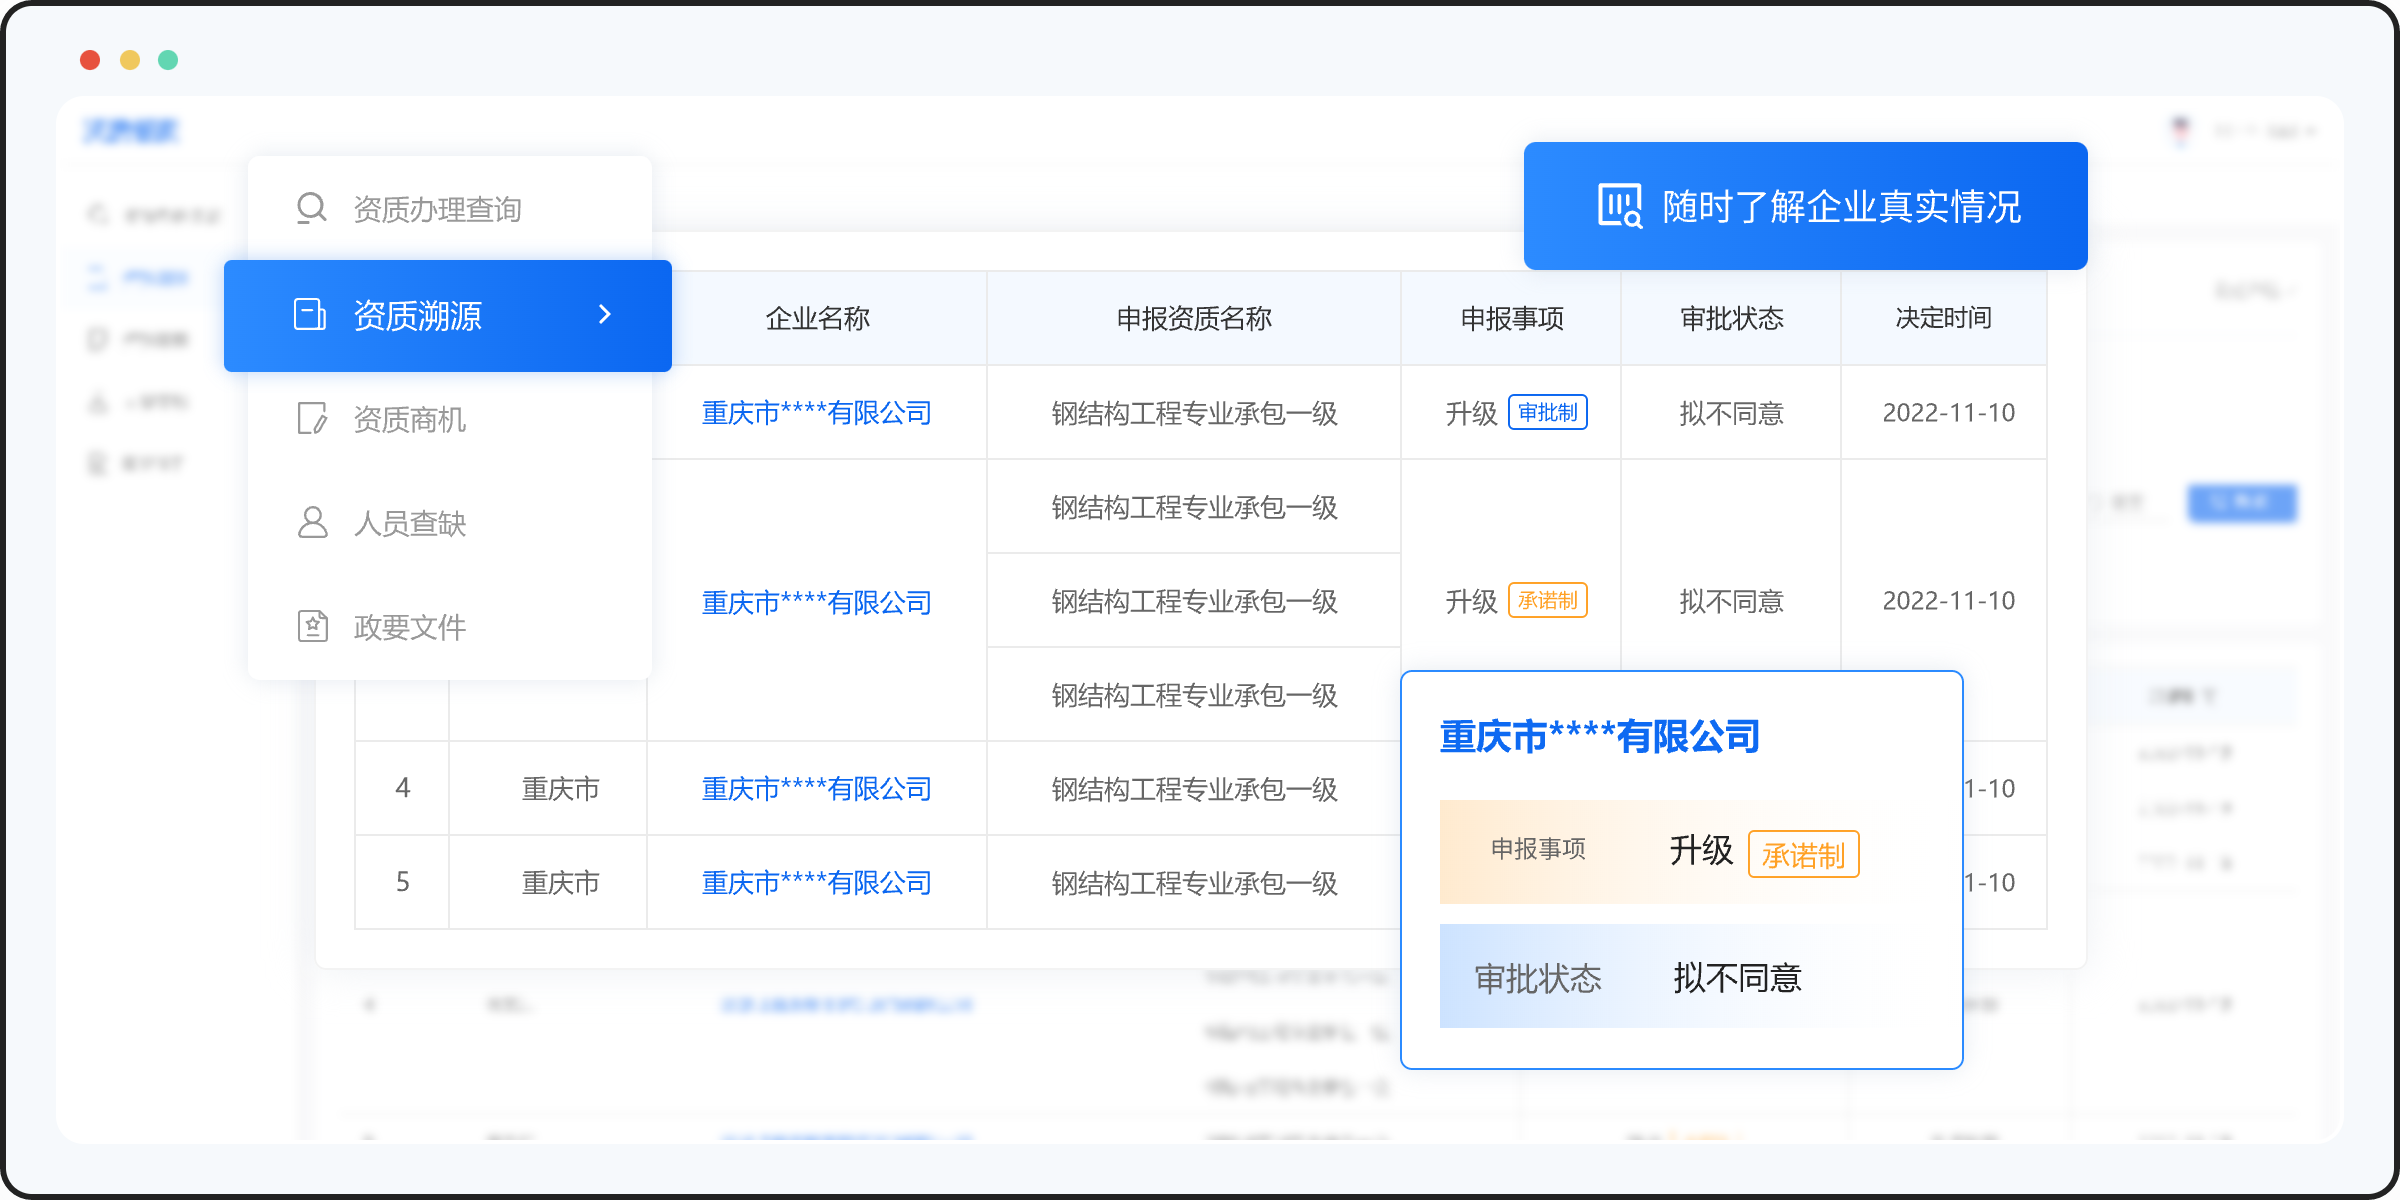Click the yellow minimize window dot

tap(130, 60)
